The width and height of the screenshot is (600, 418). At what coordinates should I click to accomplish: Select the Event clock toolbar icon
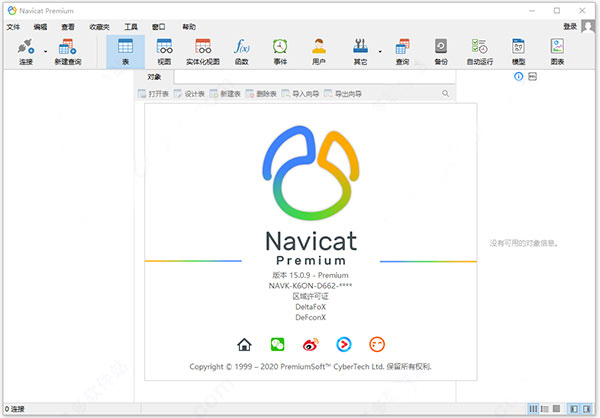click(280, 52)
